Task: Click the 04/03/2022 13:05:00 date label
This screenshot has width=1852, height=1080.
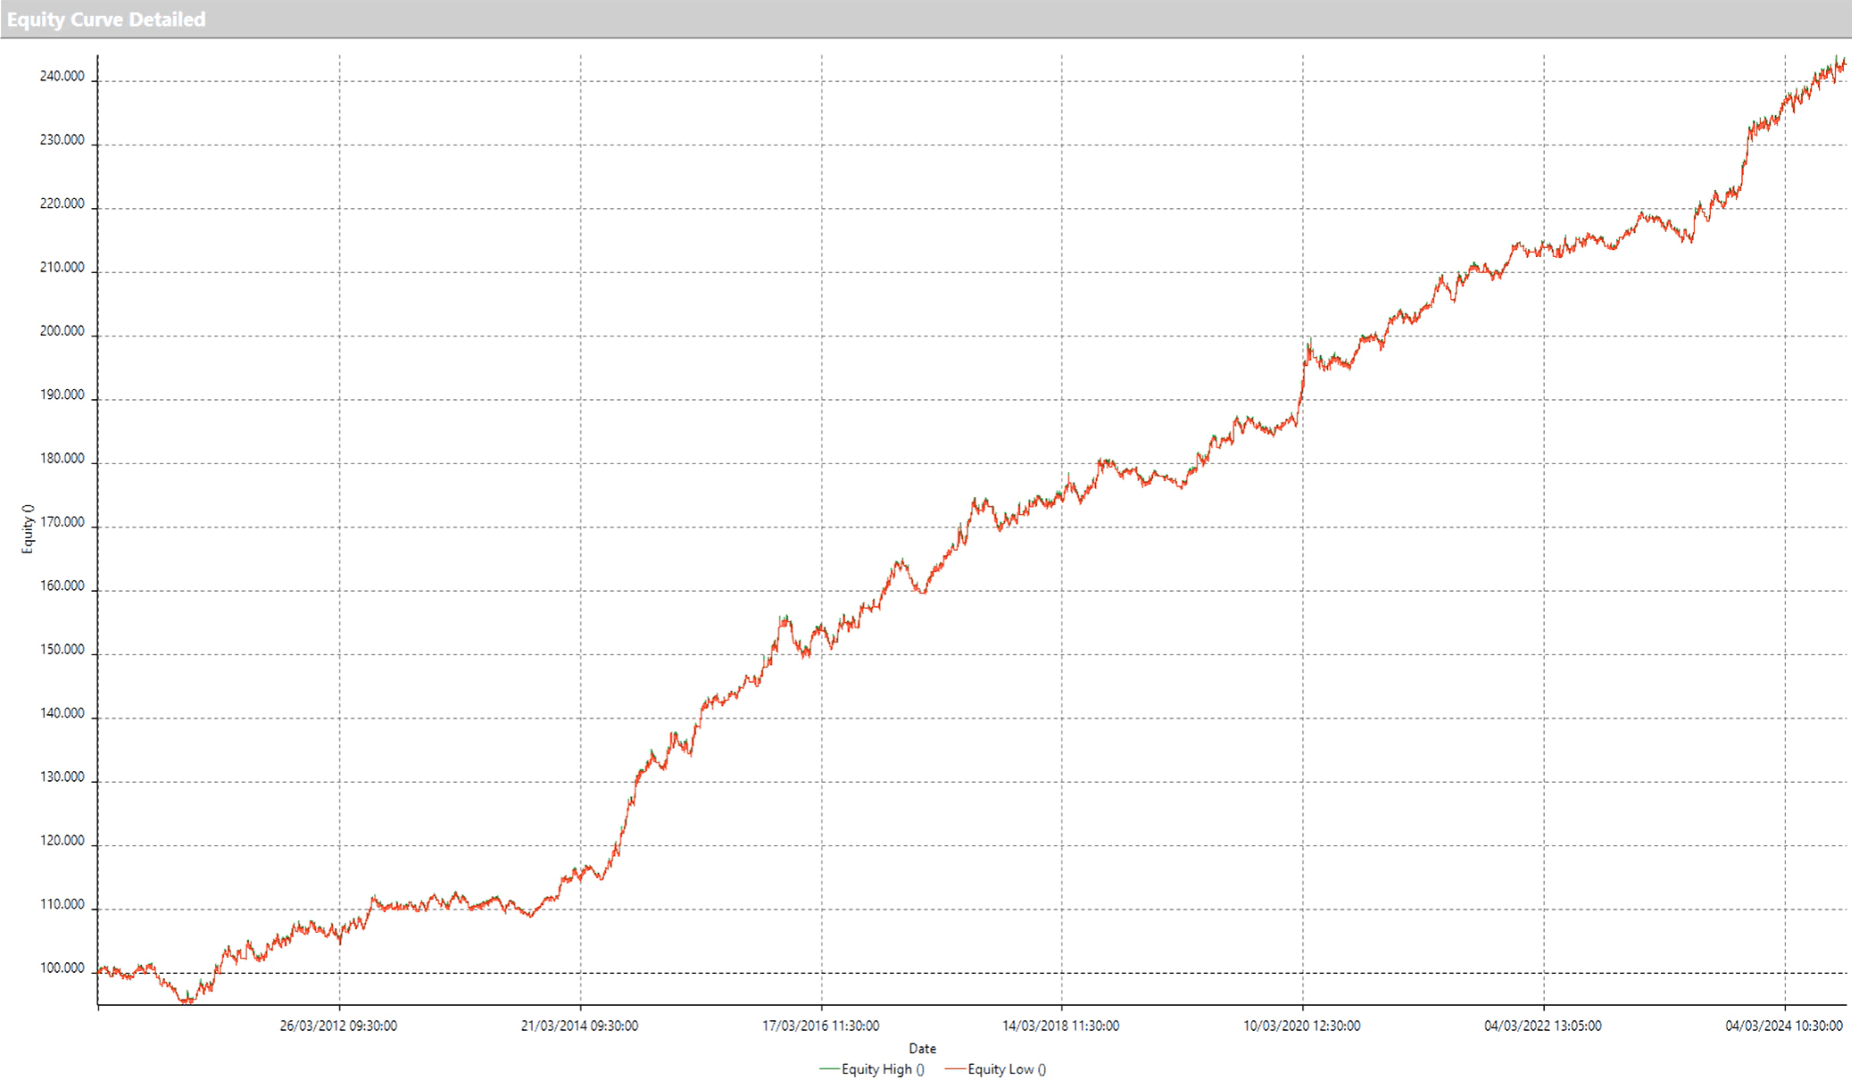Action: click(x=1543, y=1025)
